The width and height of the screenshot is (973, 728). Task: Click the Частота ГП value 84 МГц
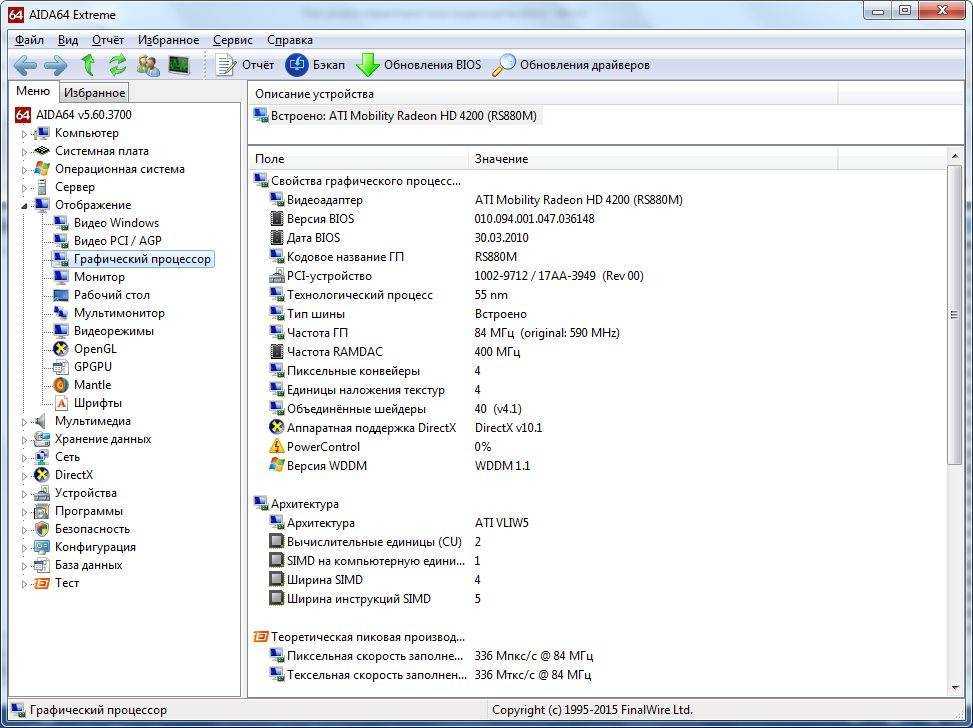[547, 333]
